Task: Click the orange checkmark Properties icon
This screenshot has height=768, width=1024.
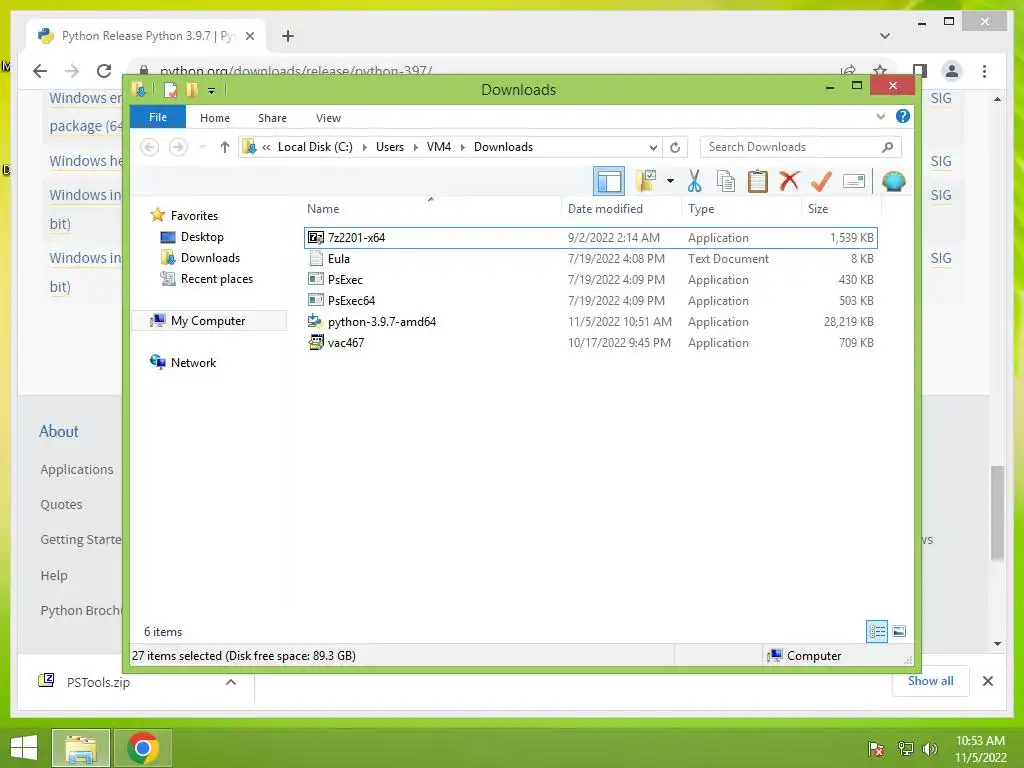Action: tap(822, 181)
